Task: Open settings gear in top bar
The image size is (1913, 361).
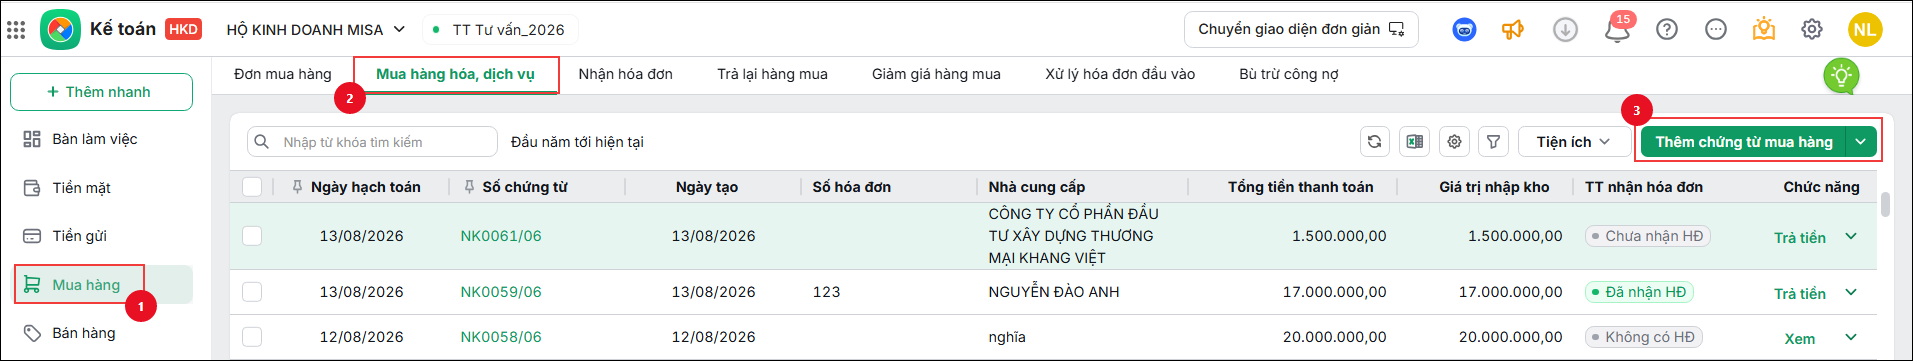Action: click(1812, 30)
